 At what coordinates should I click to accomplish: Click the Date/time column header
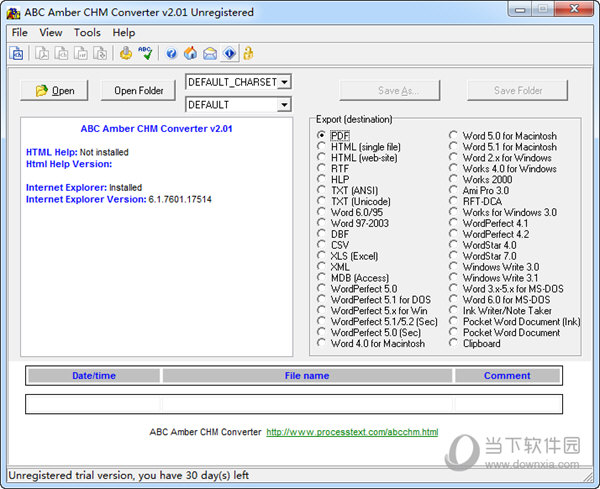coord(94,375)
